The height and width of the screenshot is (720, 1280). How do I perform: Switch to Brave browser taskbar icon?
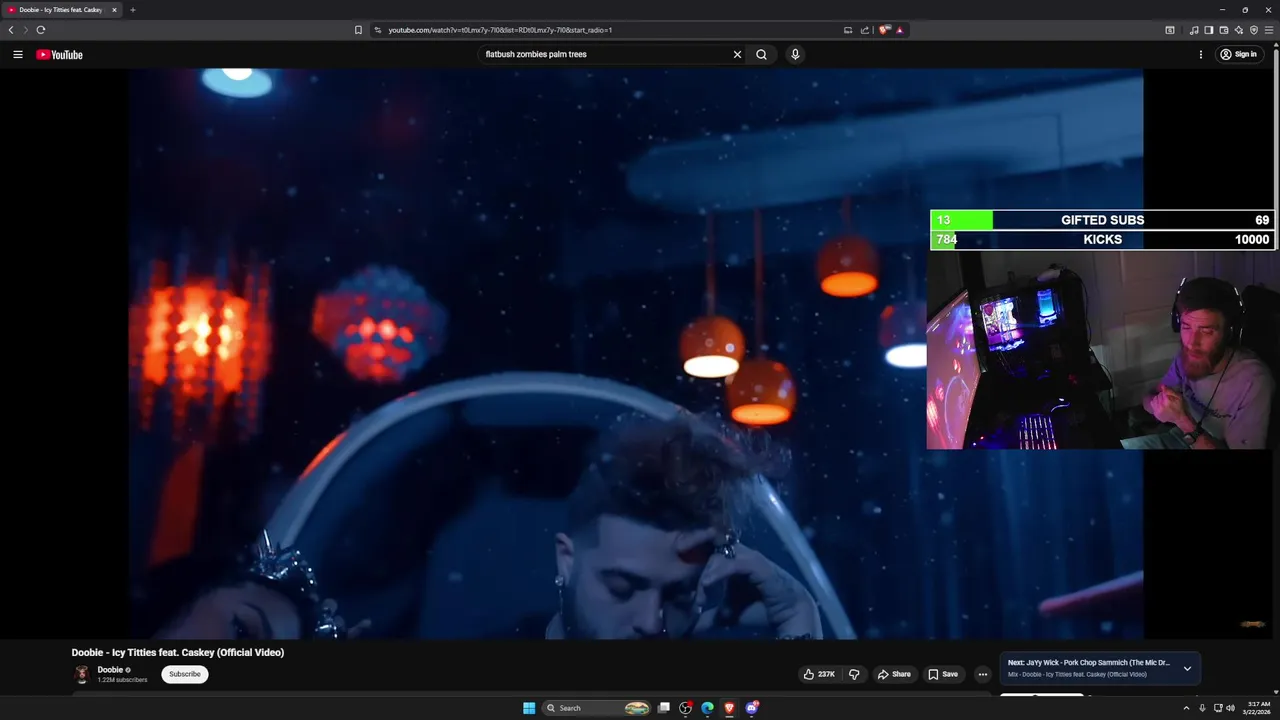click(729, 708)
